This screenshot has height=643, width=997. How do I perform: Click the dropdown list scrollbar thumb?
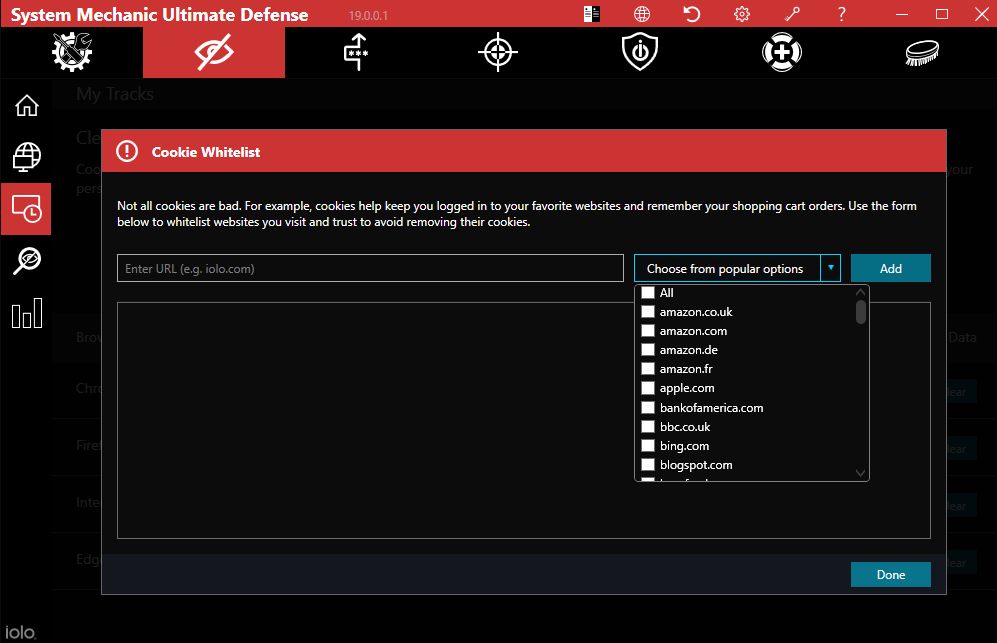coord(860,312)
